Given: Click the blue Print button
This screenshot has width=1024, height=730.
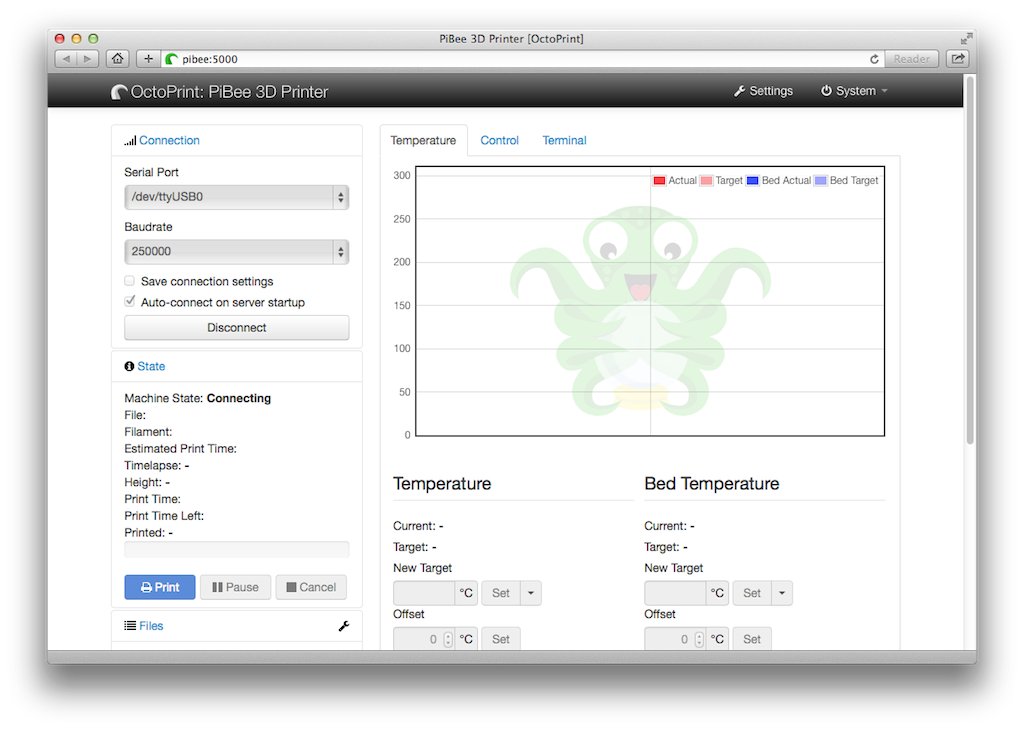Looking at the screenshot, I should coord(160,587).
